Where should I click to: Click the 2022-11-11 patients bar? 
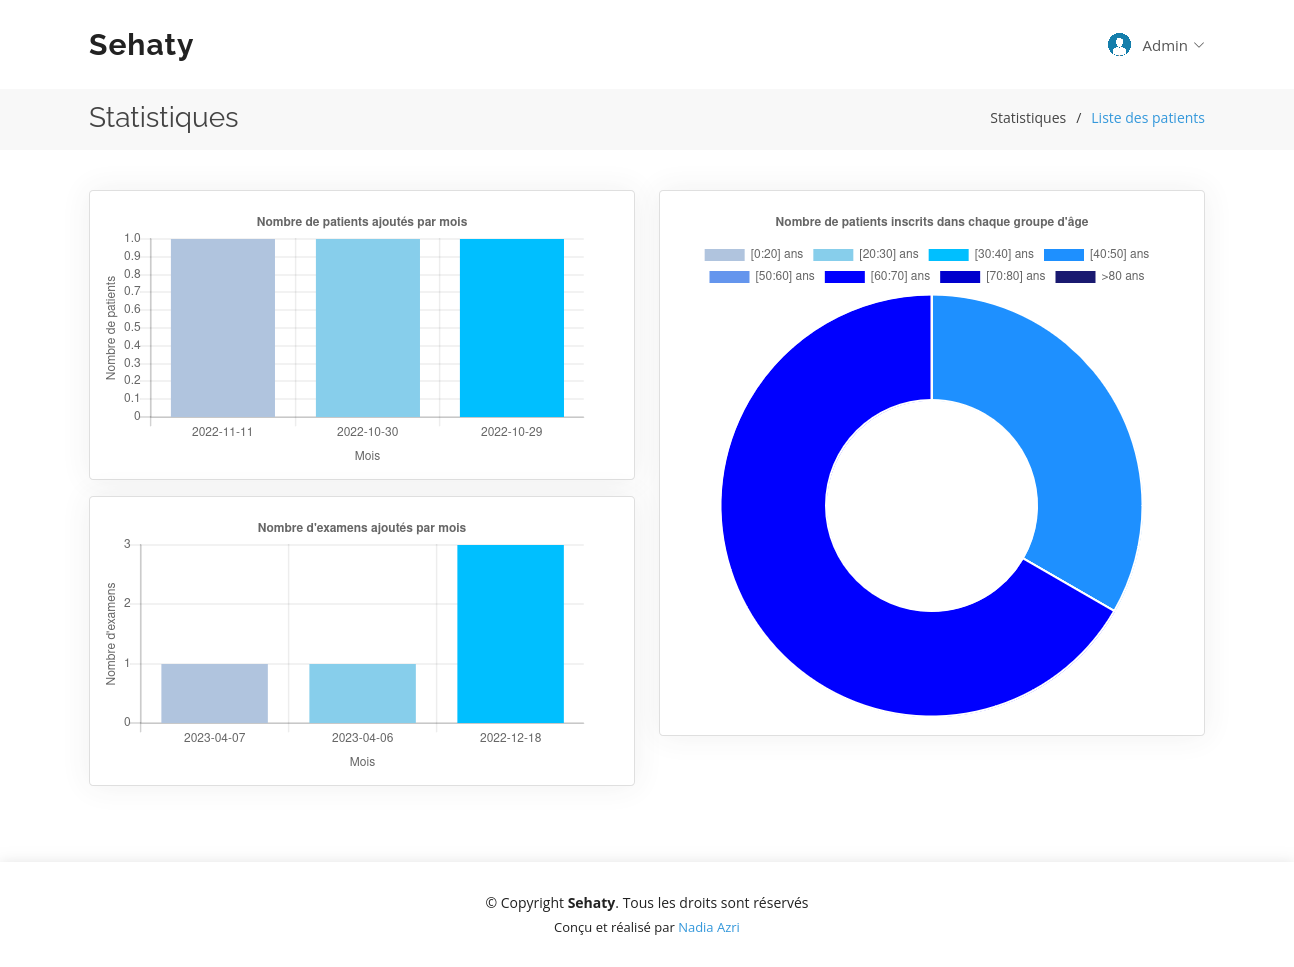[x=223, y=328]
